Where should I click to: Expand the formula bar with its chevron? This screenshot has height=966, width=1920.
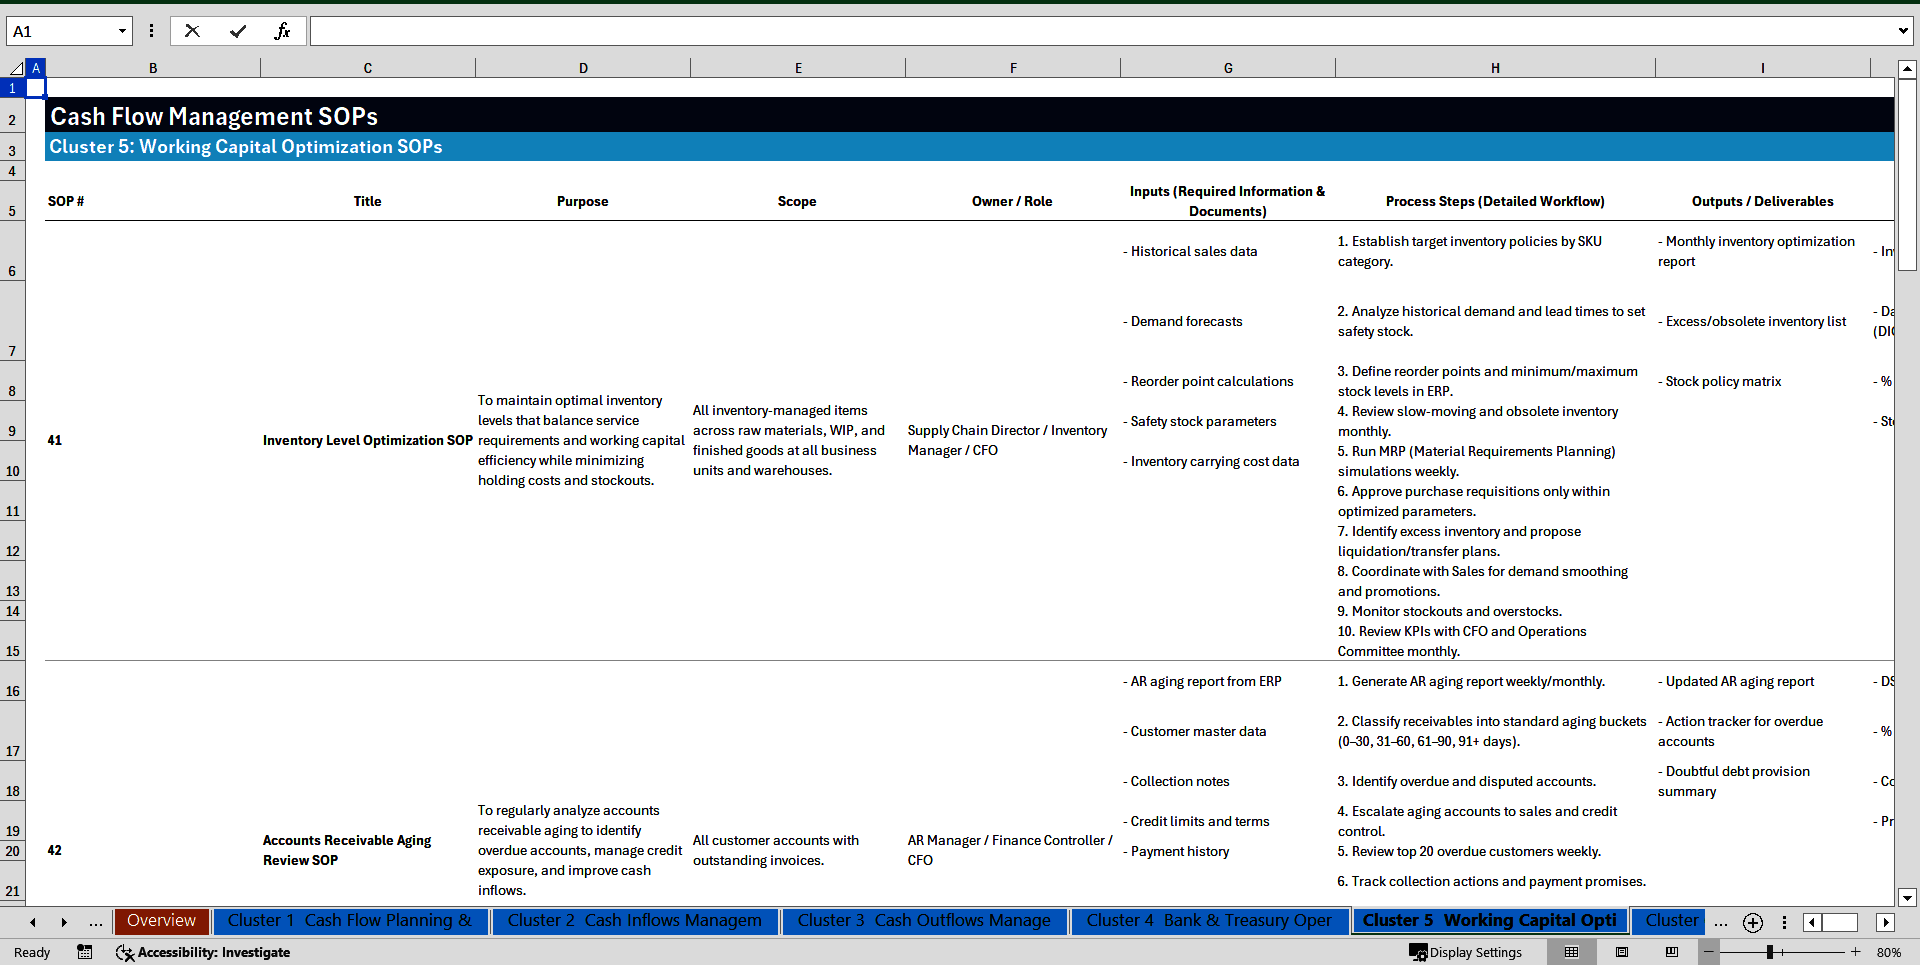click(1904, 30)
